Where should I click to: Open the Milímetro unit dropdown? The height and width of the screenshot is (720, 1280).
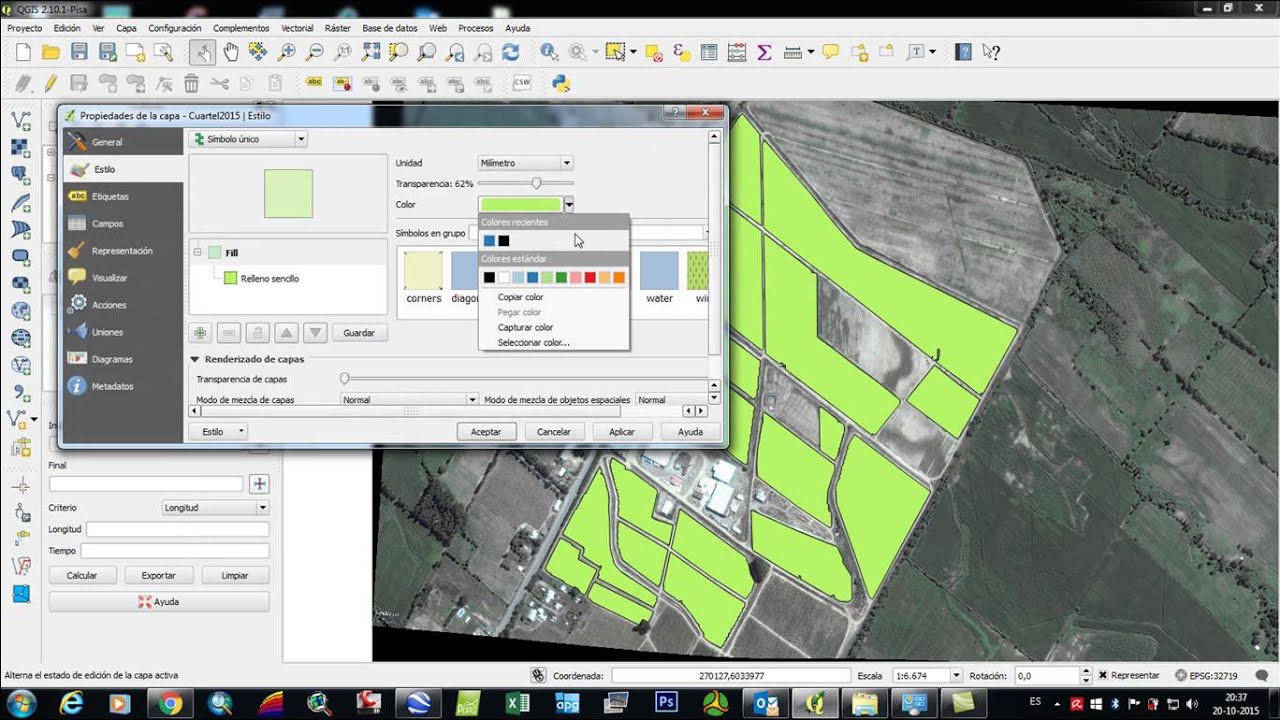526,162
